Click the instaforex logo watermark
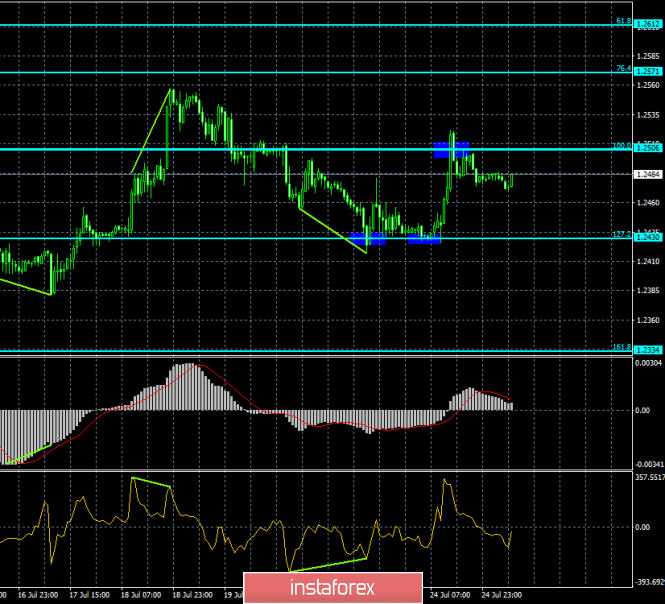Viewport: 665px width, 604px height. pyautogui.click(x=328, y=585)
